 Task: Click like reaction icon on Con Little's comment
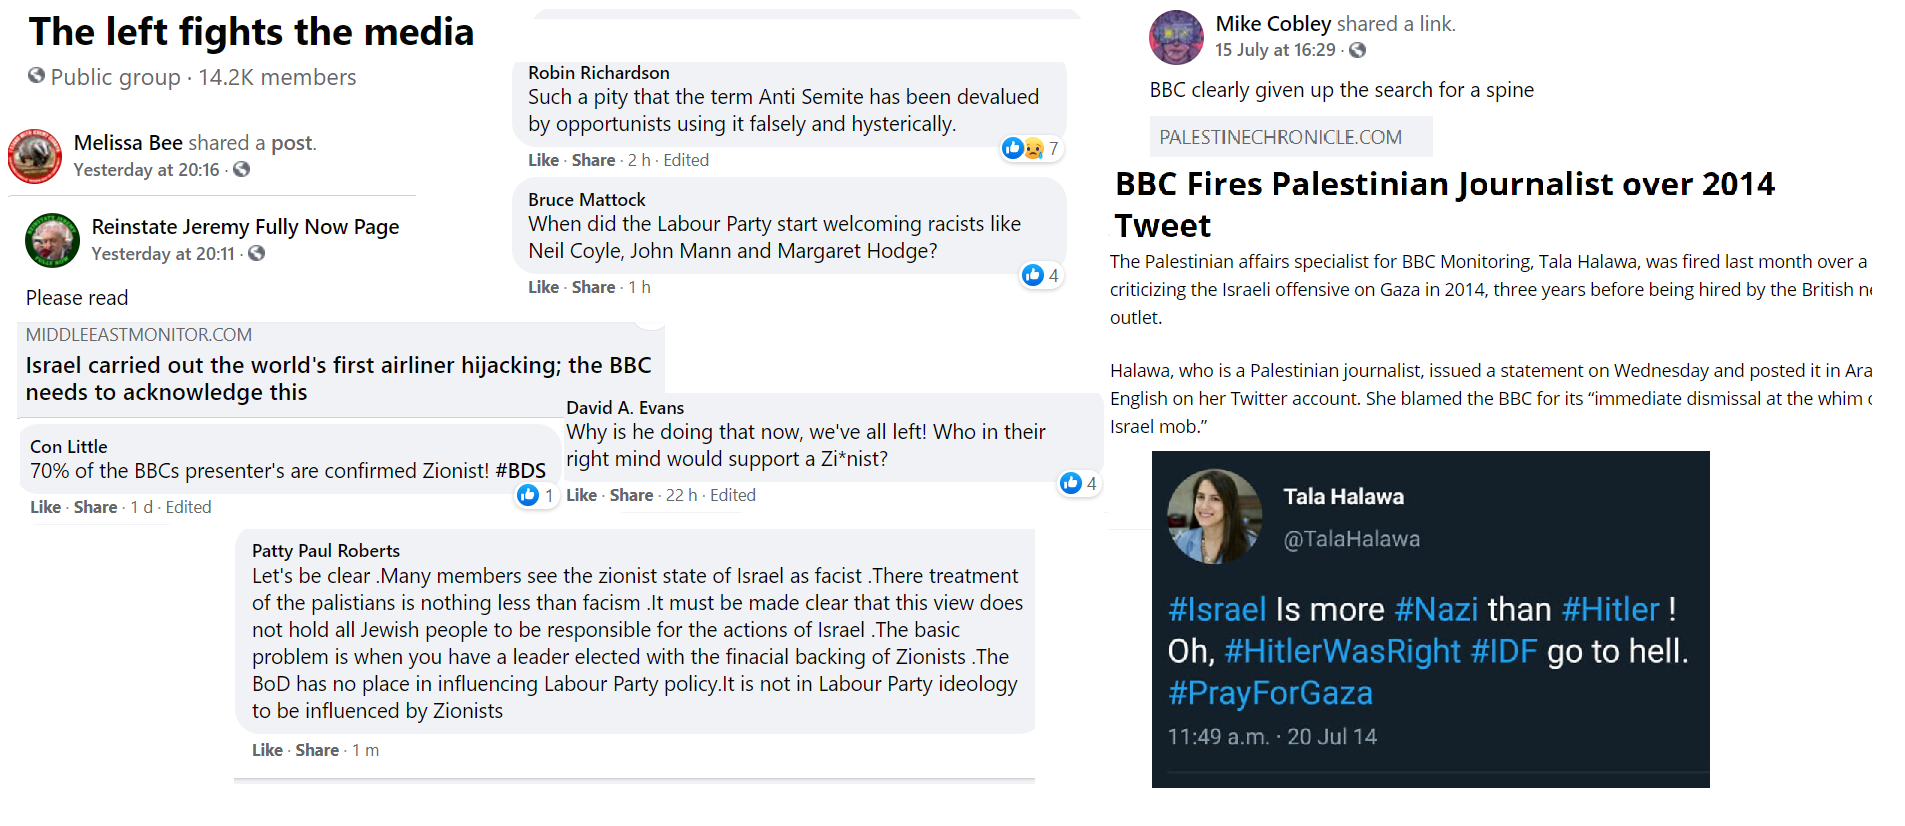[528, 495]
